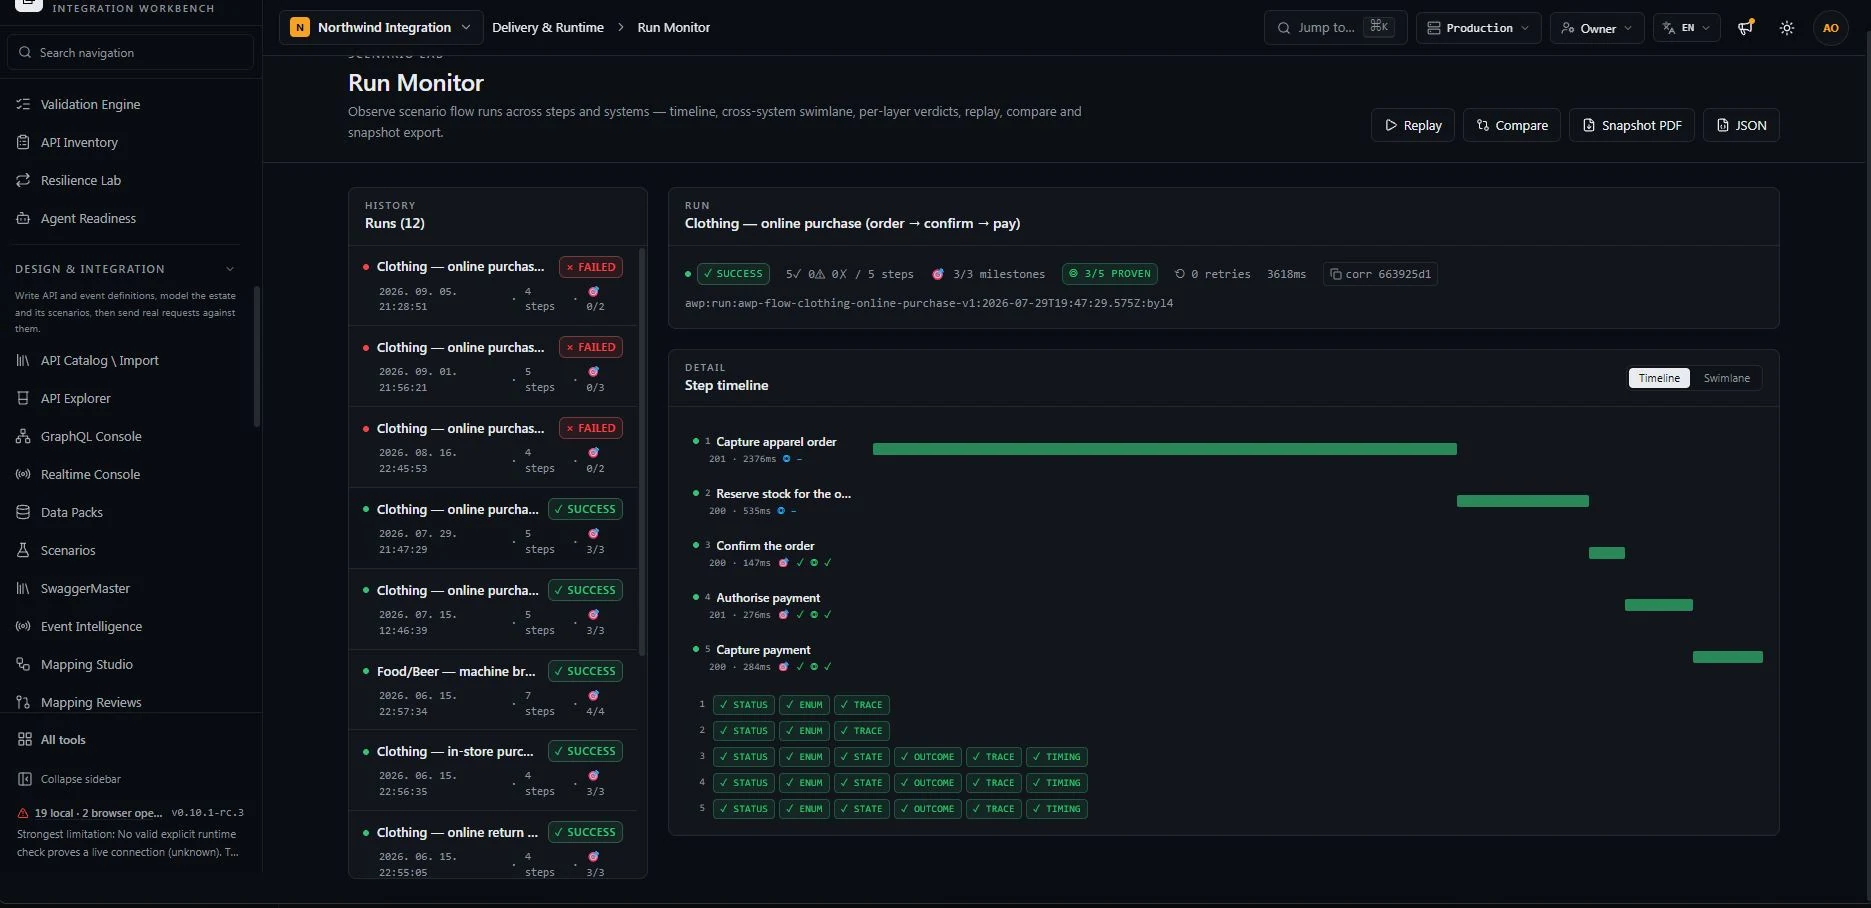Open Northwind Integration workspace dropdown
Viewport: 1871px width, 908px height.
381,28
